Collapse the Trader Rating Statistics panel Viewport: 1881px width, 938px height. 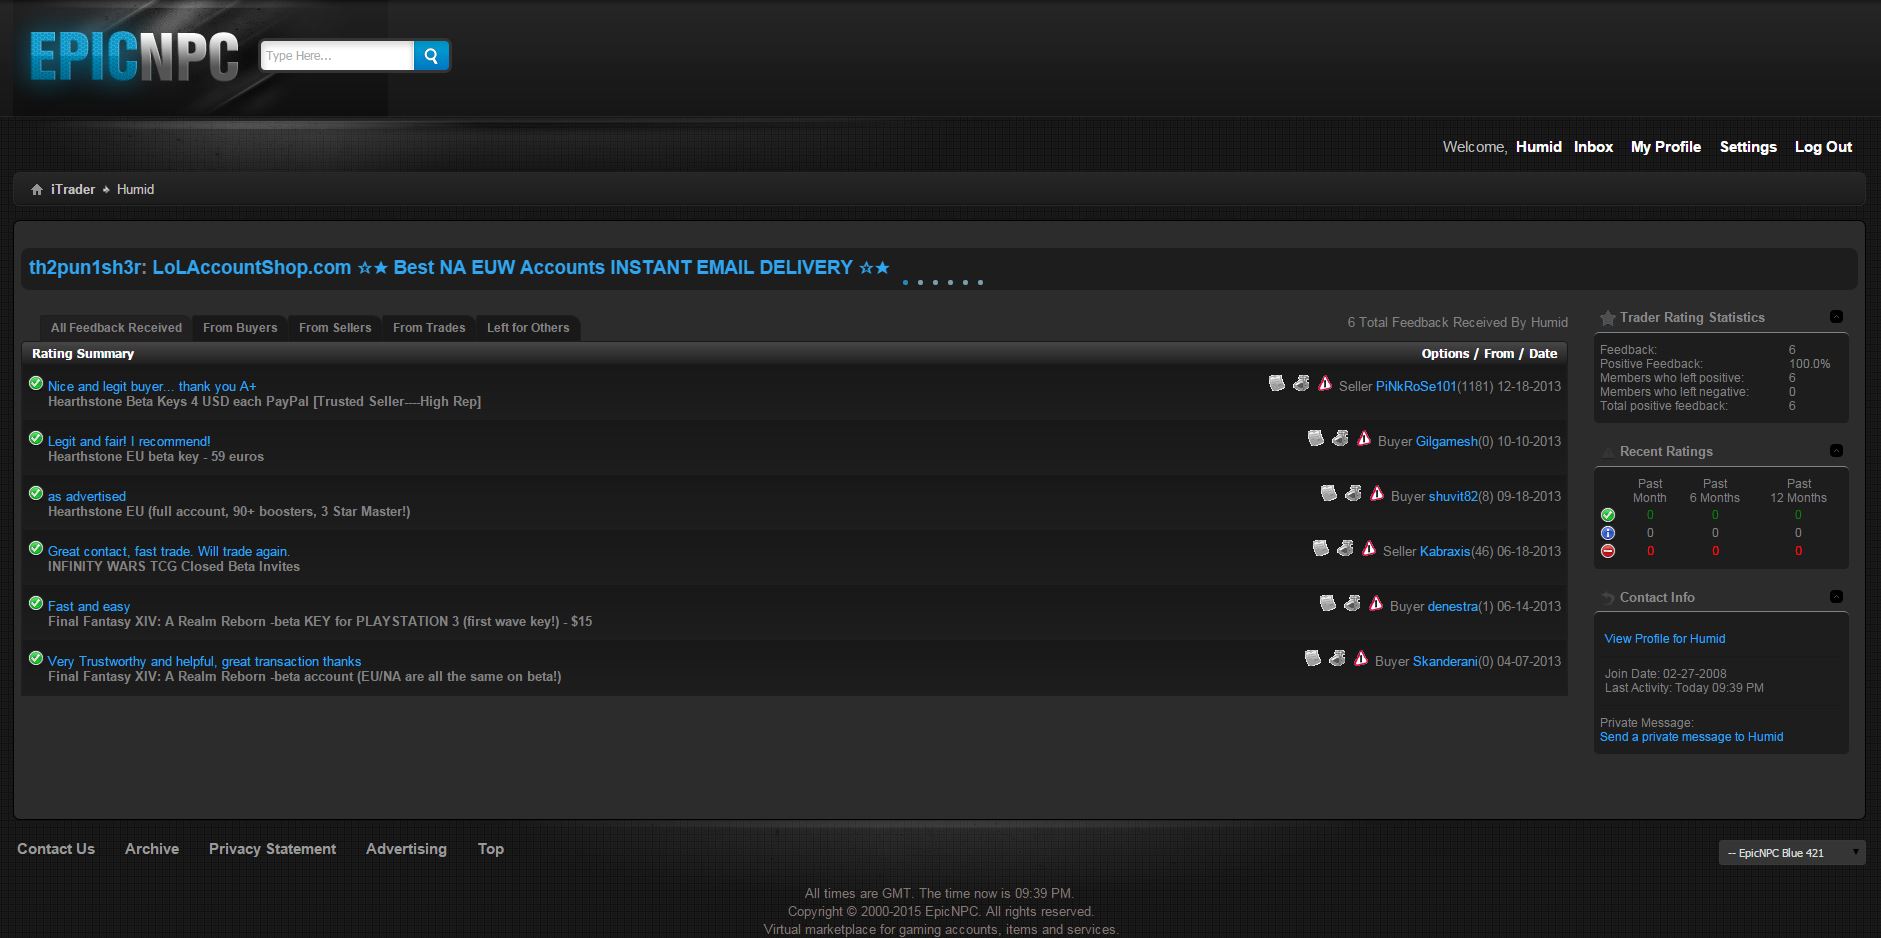click(1836, 316)
